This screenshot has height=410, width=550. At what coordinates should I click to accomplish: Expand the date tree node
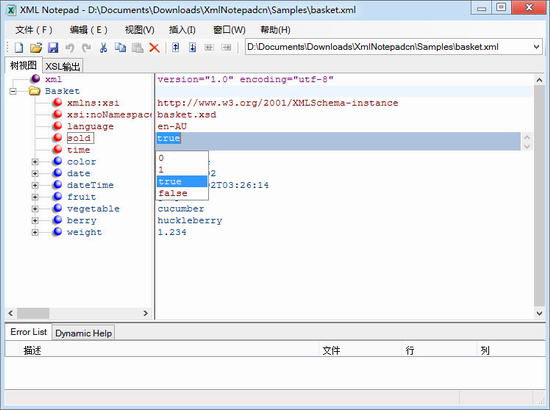coord(35,174)
